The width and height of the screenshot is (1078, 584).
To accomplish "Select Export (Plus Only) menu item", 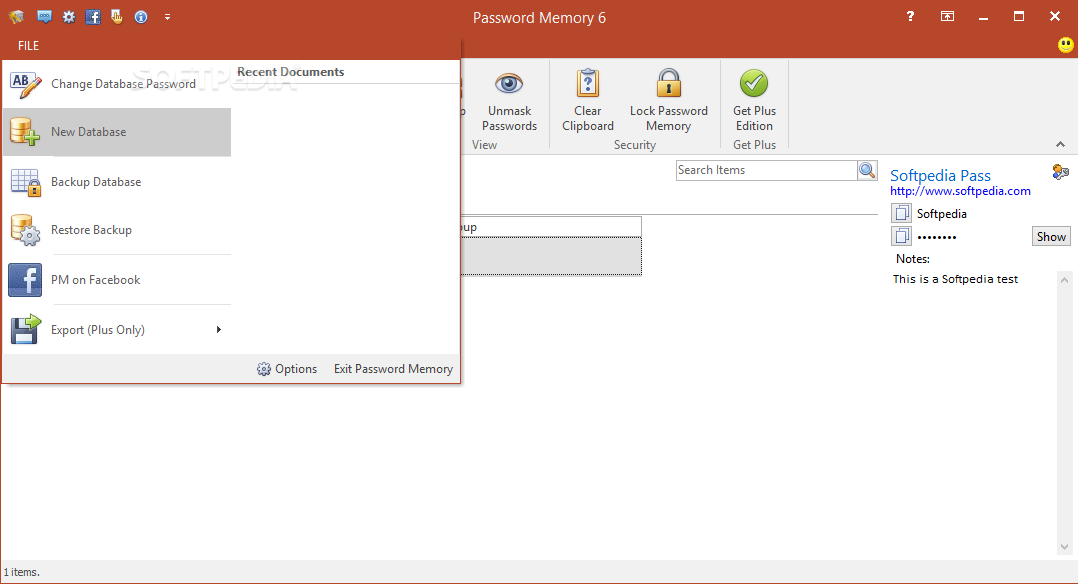I will point(117,329).
